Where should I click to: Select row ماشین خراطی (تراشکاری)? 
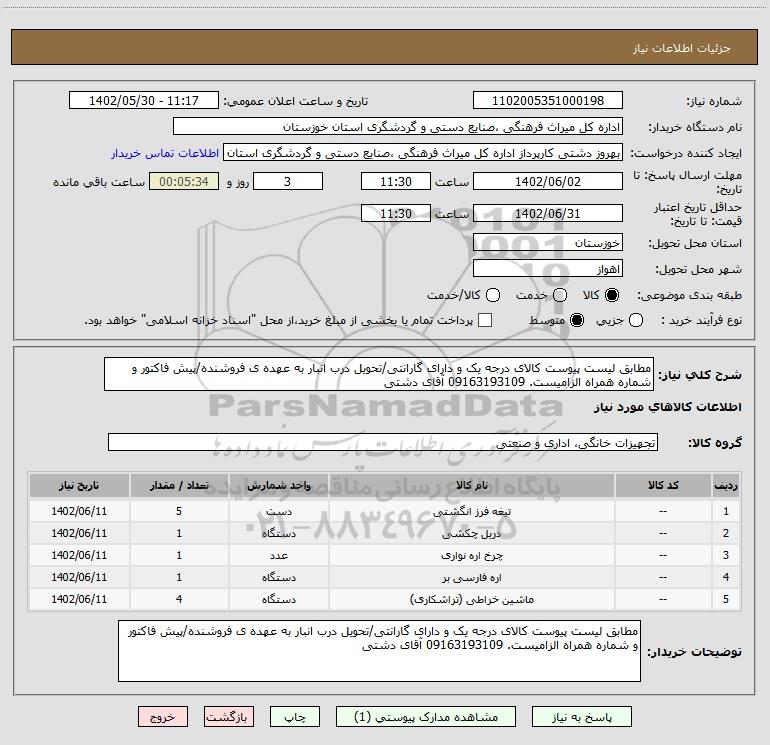coord(385,599)
